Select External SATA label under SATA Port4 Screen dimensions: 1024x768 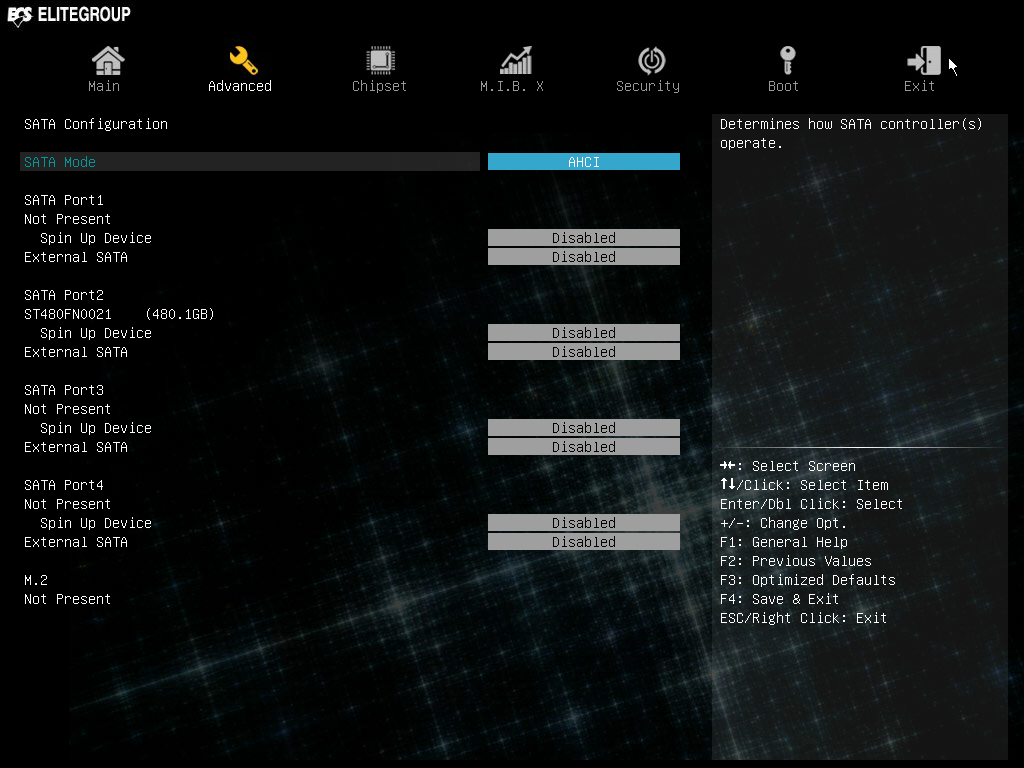pyautogui.click(x=76, y=543)
